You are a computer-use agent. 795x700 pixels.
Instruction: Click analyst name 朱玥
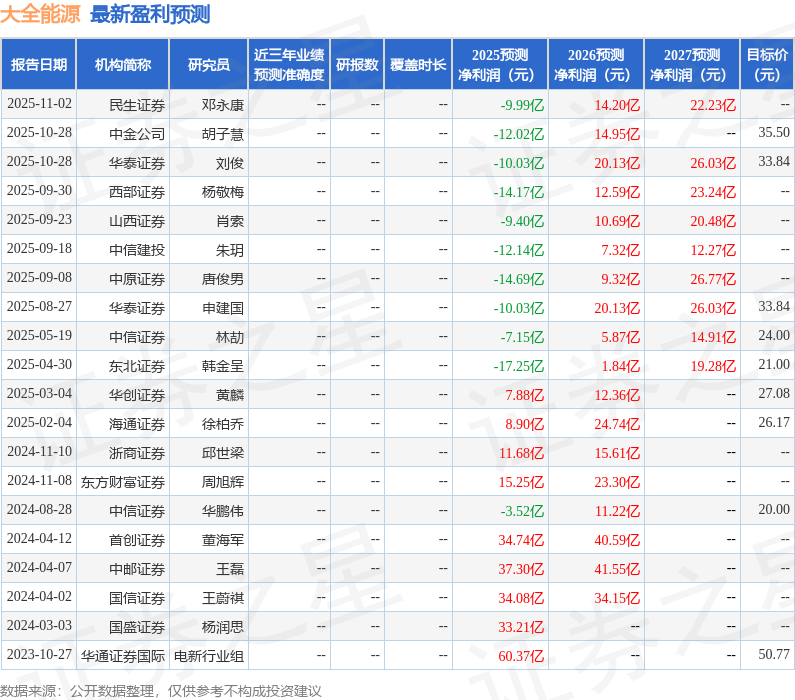[x=230, y=250]
